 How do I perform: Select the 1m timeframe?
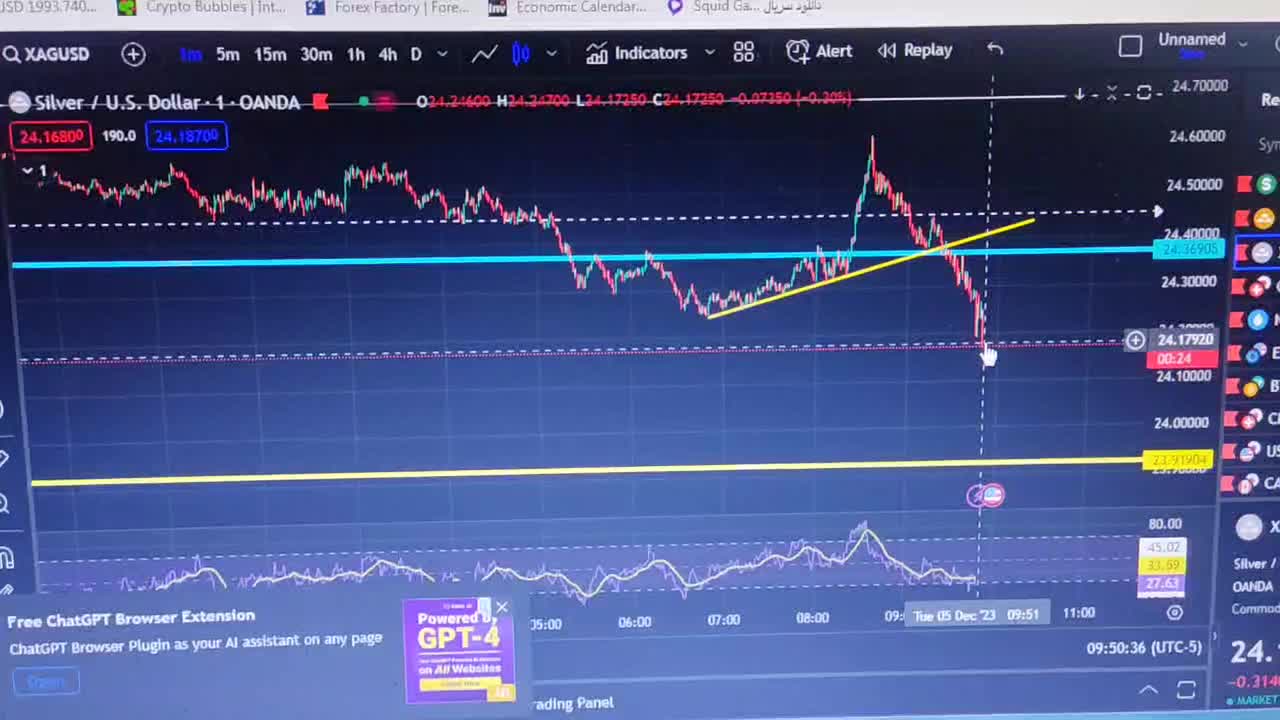coord(190,54)
